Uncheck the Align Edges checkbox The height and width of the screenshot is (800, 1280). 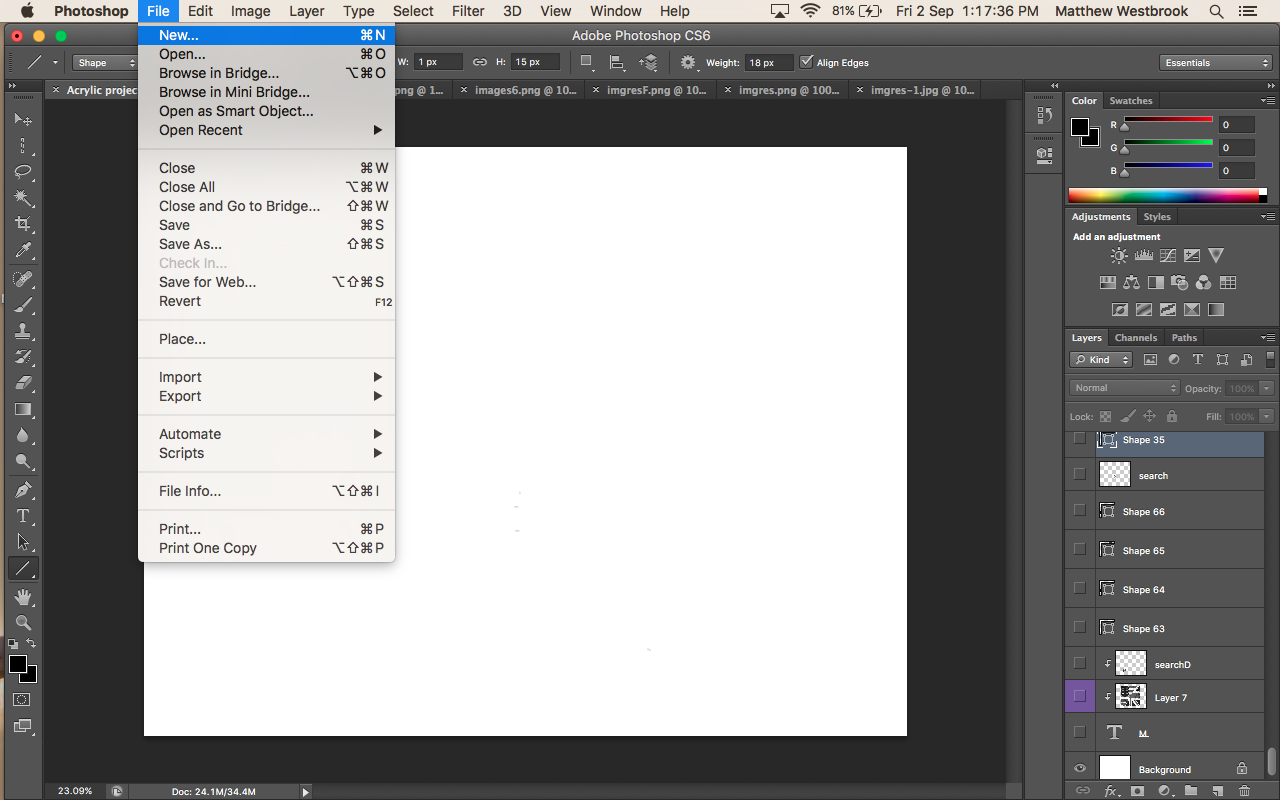coord(807,61)
